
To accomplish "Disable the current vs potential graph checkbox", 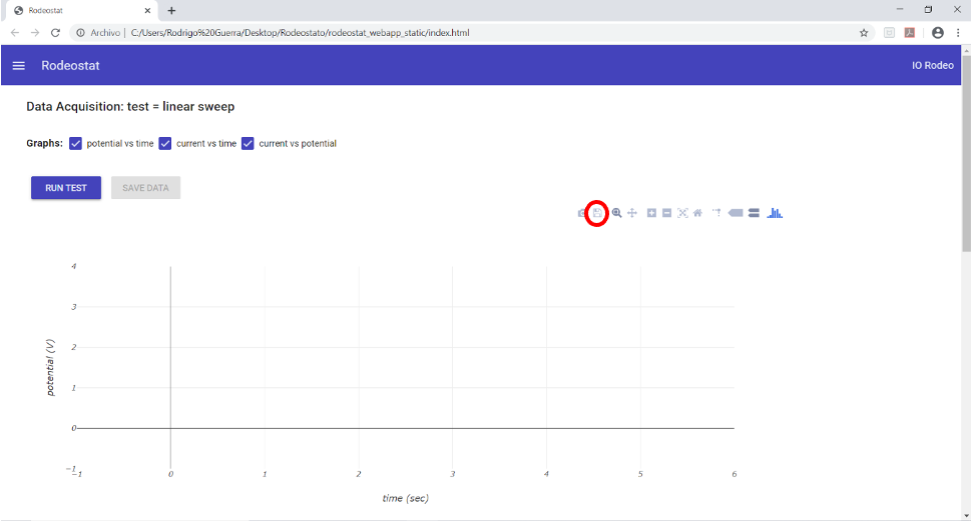I will (248, 144).
